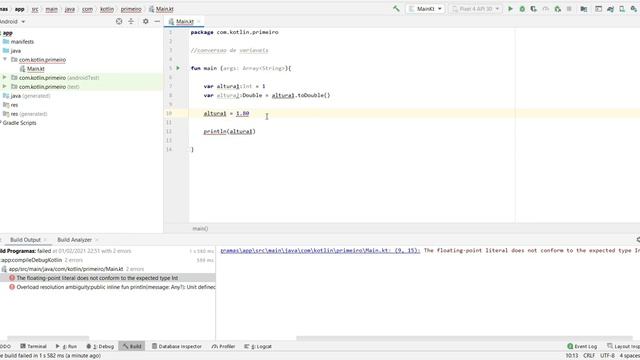Viewport: 640px width, 360px height.
Task: Expand com.kotlin.primeiro (androidTest) package
Action: point(4,78)
